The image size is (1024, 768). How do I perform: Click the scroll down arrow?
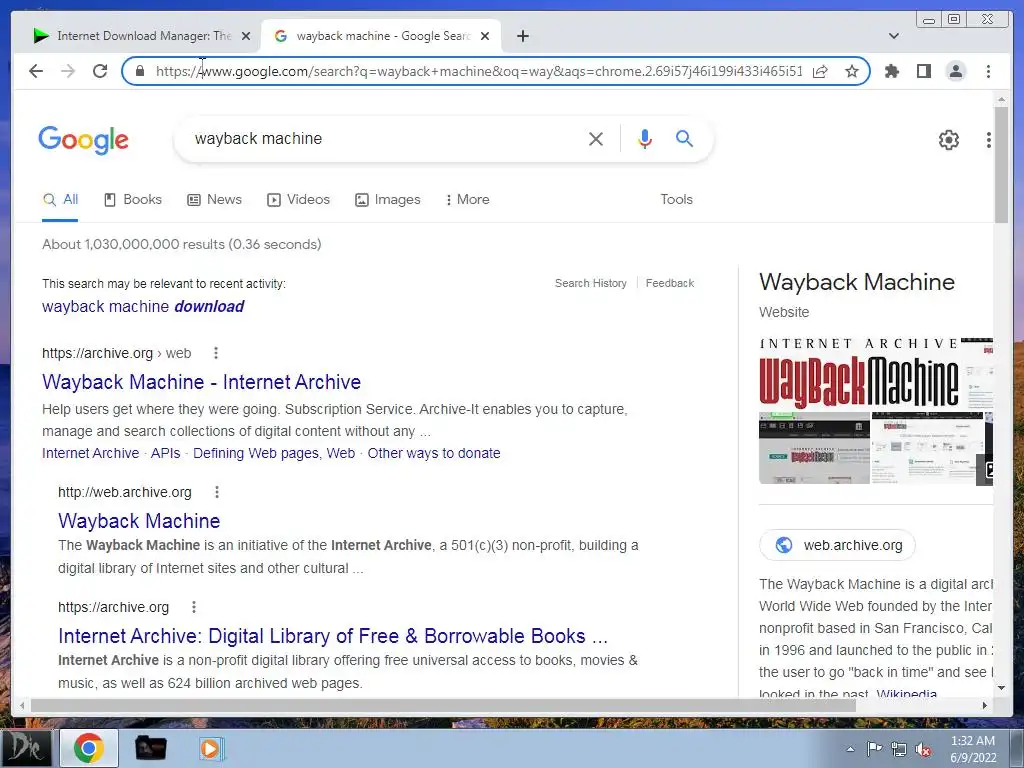coord(1000,687)
